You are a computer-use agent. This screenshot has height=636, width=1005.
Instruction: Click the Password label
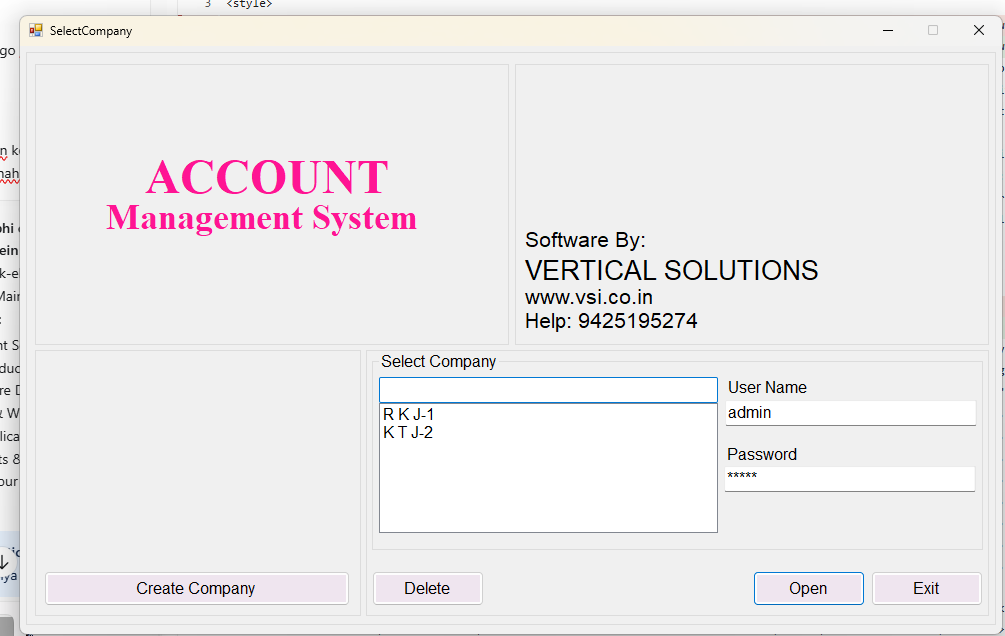(x=762, y=454)
